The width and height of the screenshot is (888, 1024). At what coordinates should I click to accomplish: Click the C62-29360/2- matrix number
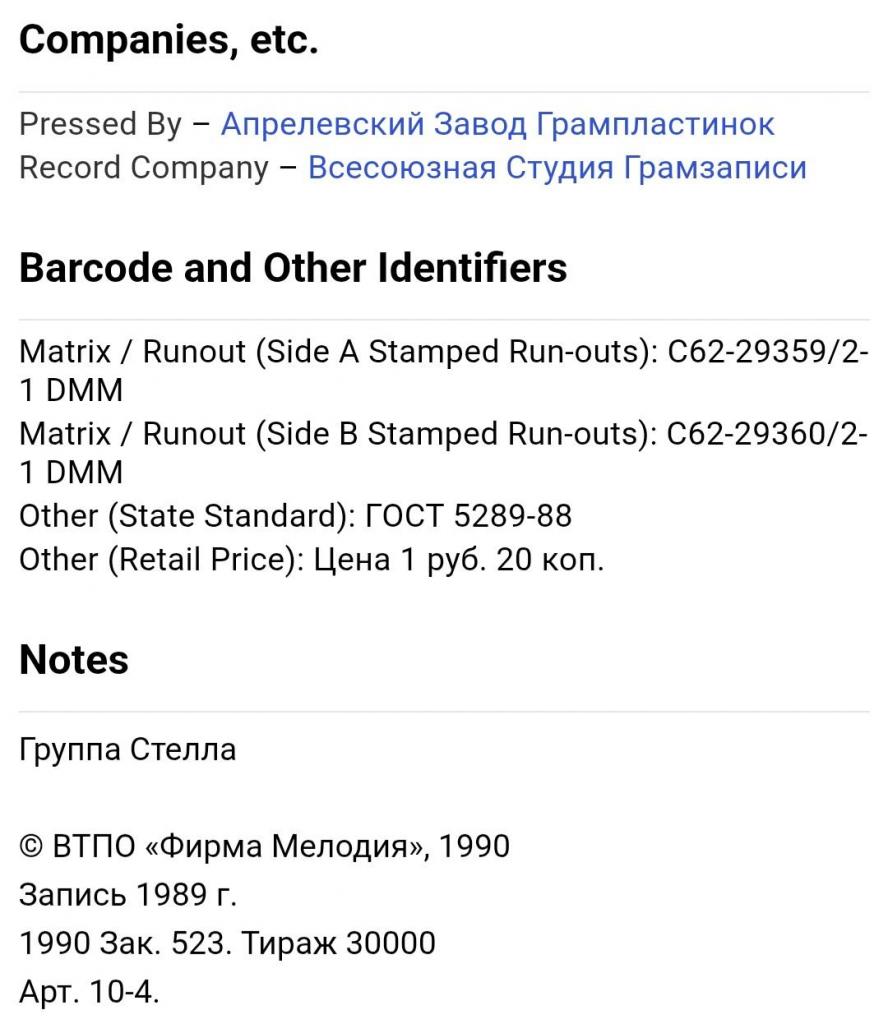767,434
